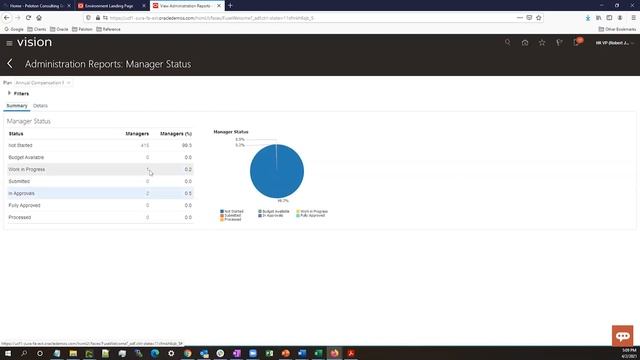Click the Work in Progress managers count
Image resolution: width=640 pixels, height=360 pixels.
(147, 169)
